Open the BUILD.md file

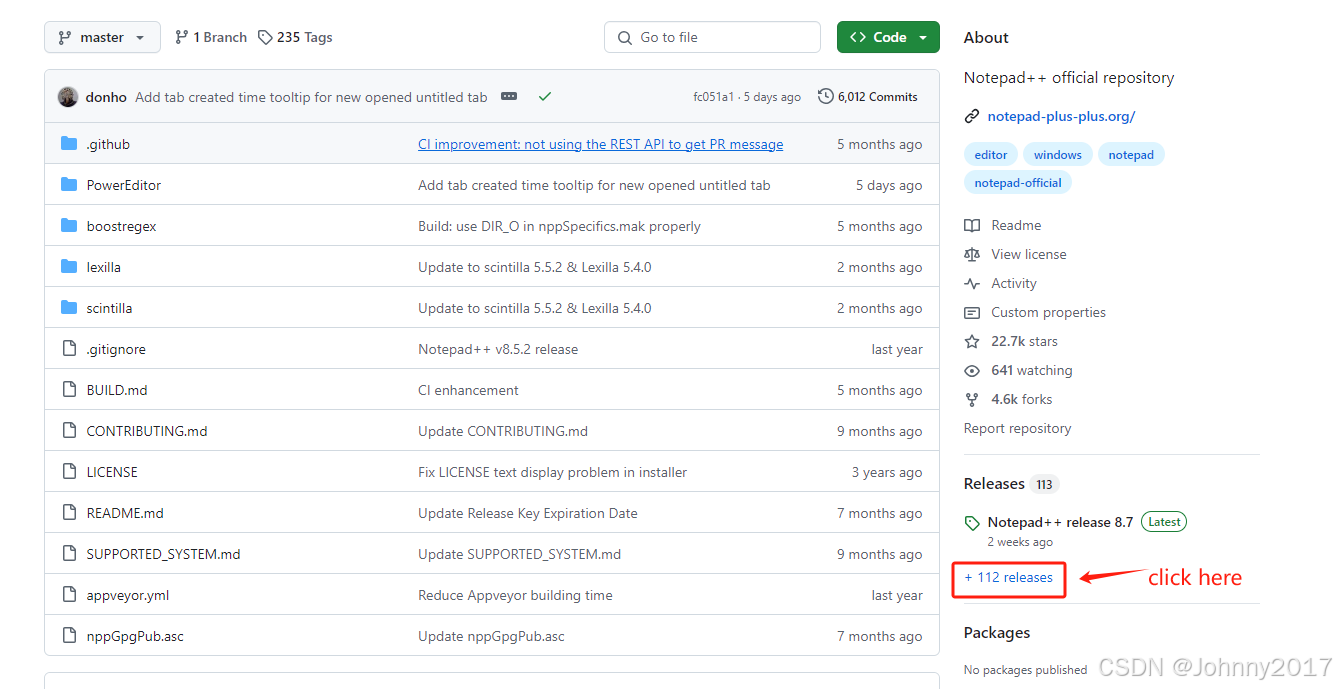pyautogui.click(x=117, y=390)
